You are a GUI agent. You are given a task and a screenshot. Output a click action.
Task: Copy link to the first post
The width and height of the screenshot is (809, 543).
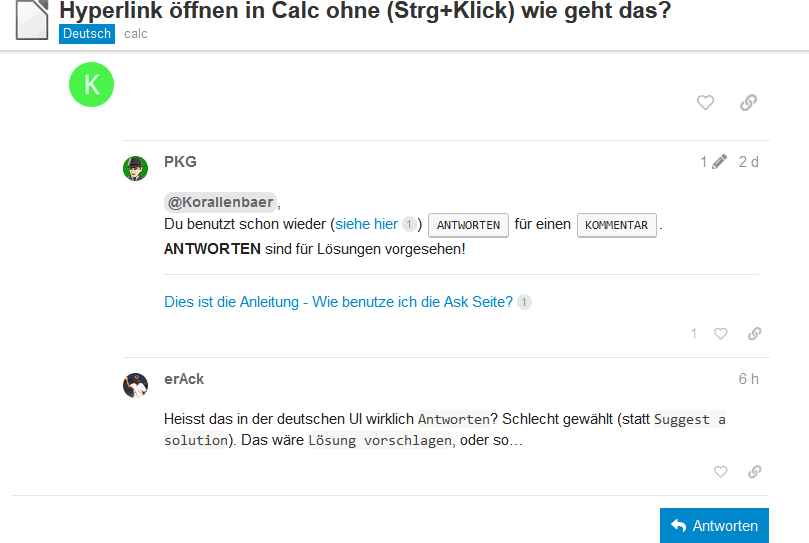pos(748,102)
